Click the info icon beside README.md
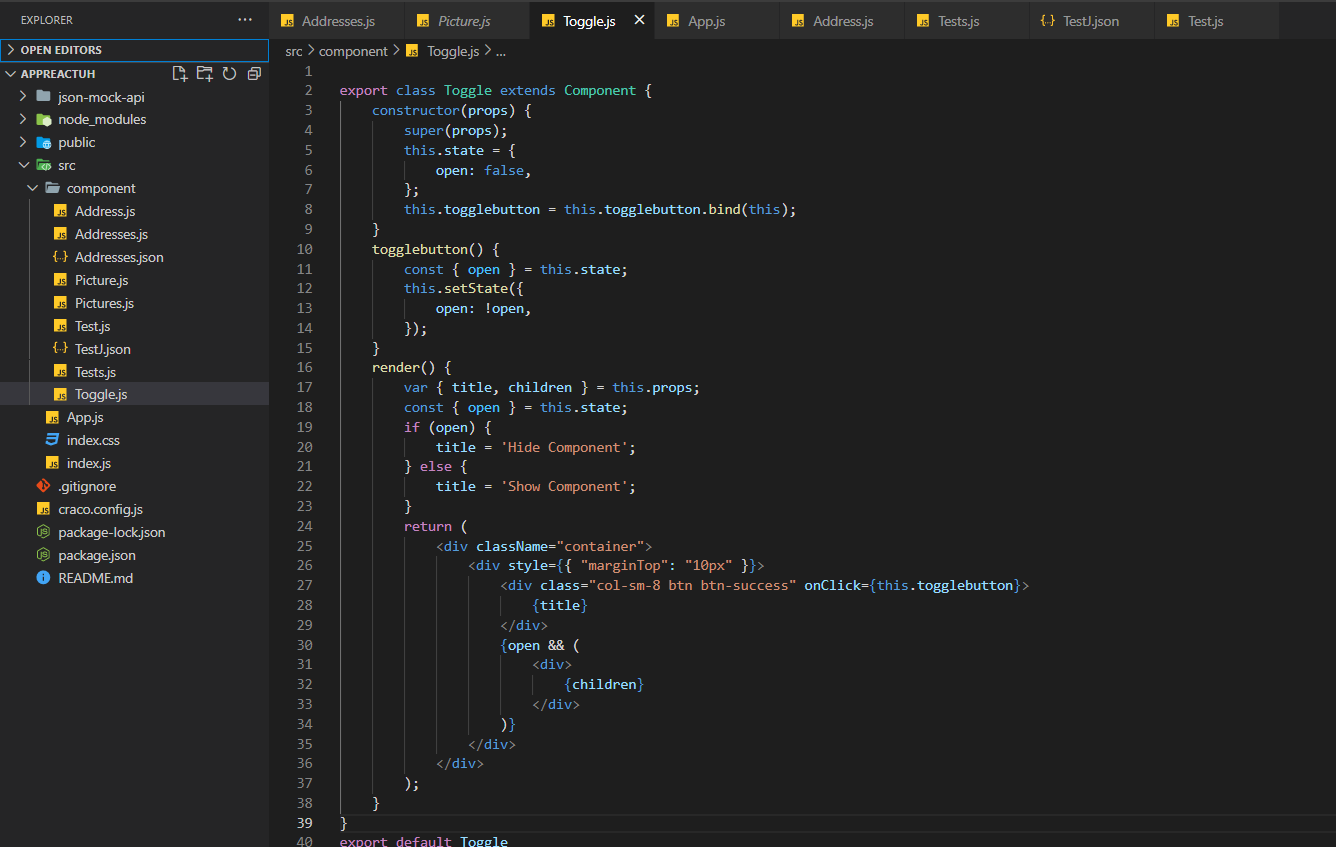This screenshot has height=847, width=1336. tap(43, 578)
